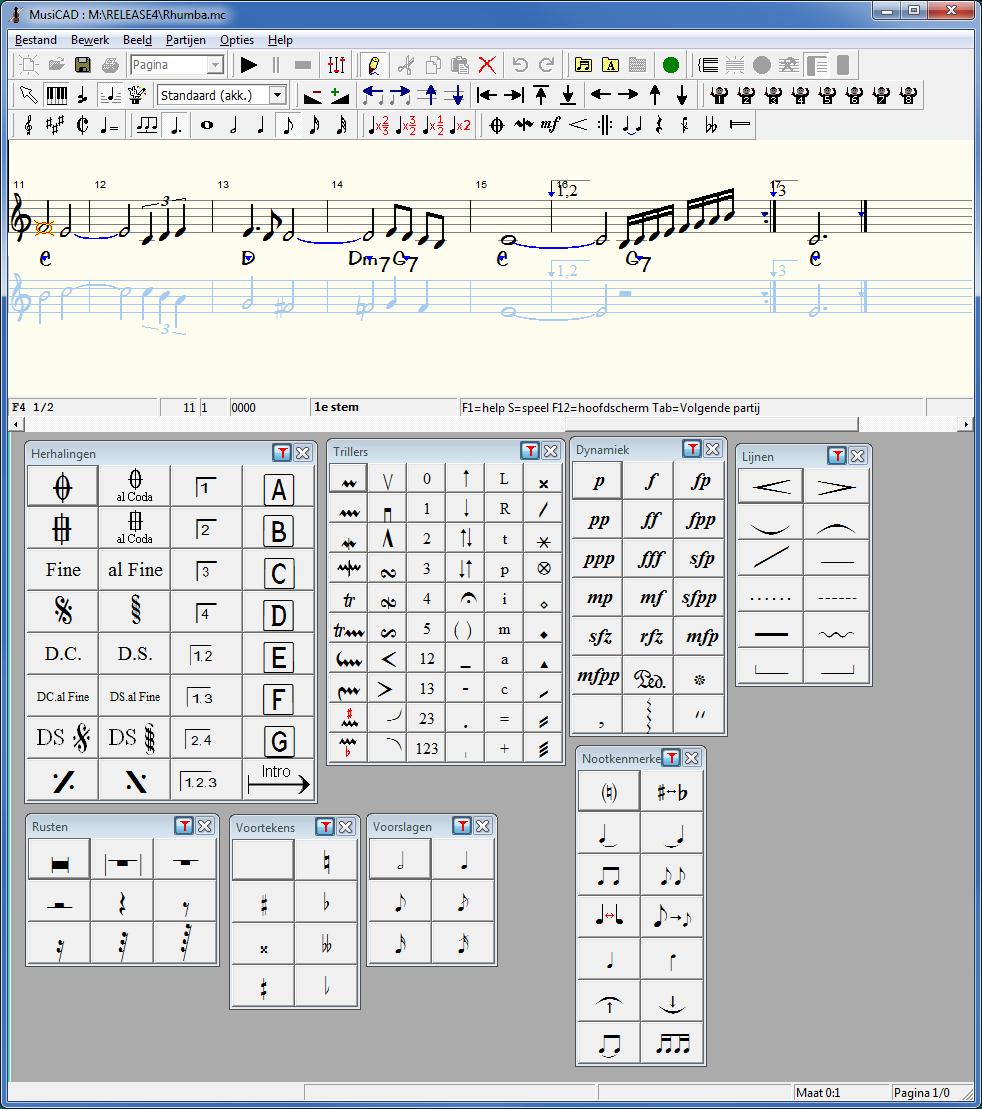Viewport: 982px width, 1109px height.
Task: Click the horizontal score scrollbar
Action: pos(491,424)
